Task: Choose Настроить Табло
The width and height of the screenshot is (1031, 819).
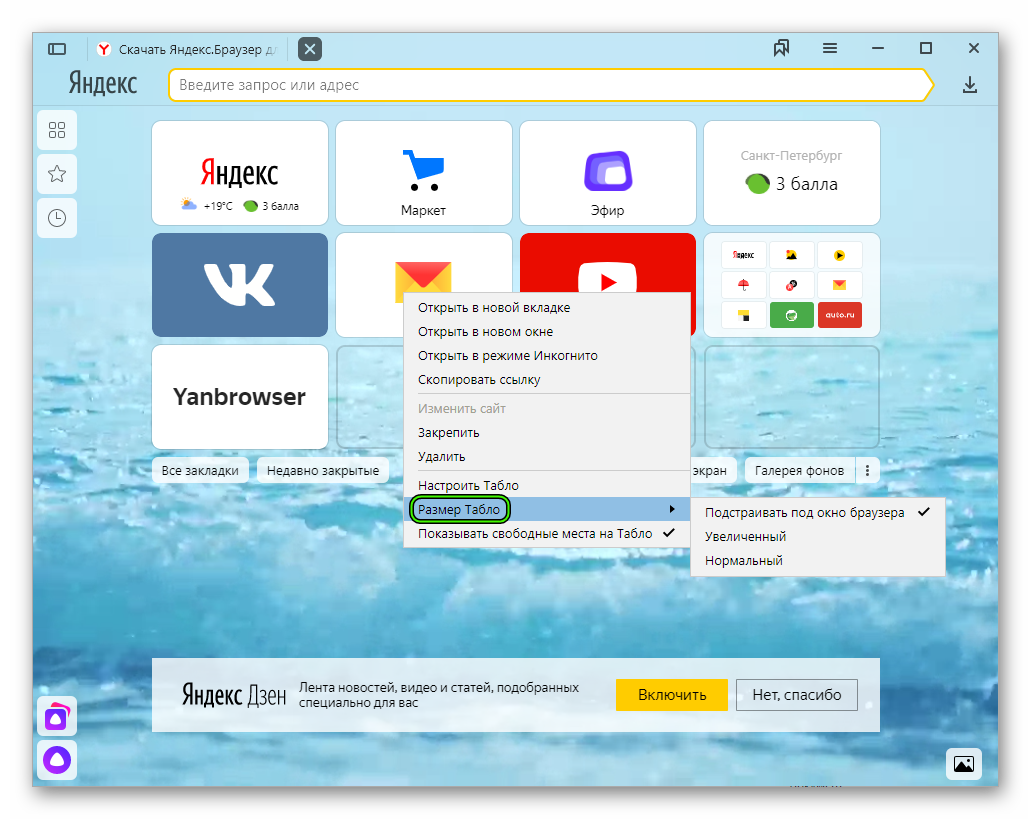Action: point(546,486)
